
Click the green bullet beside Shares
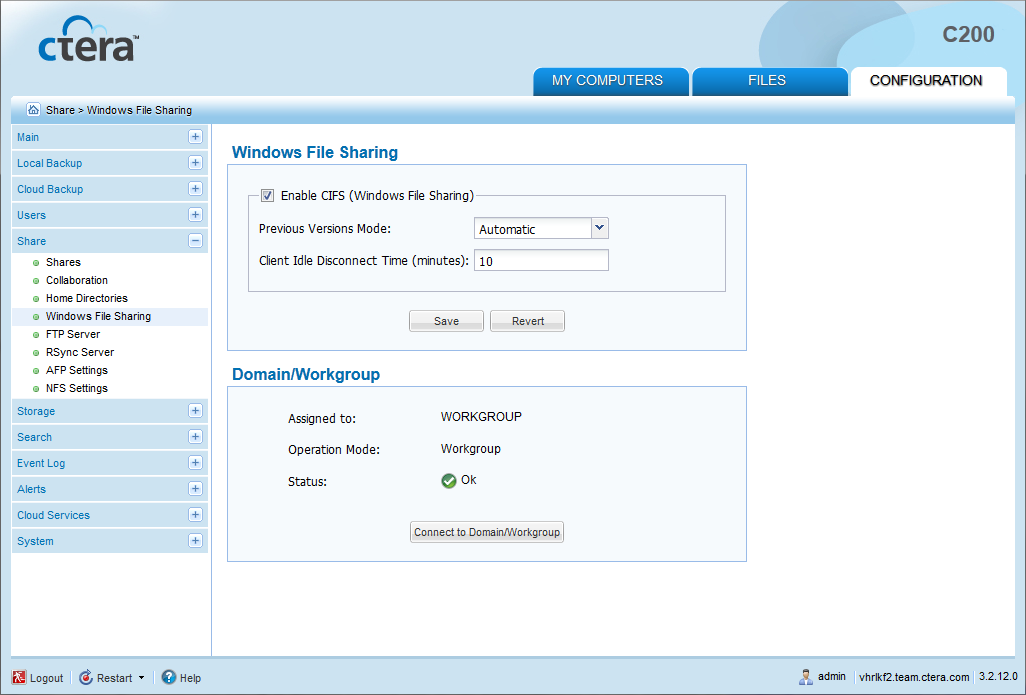36,263
